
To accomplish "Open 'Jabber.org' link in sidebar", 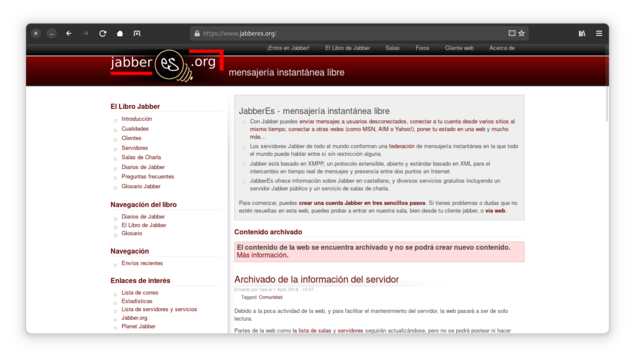I will point(134,318).
